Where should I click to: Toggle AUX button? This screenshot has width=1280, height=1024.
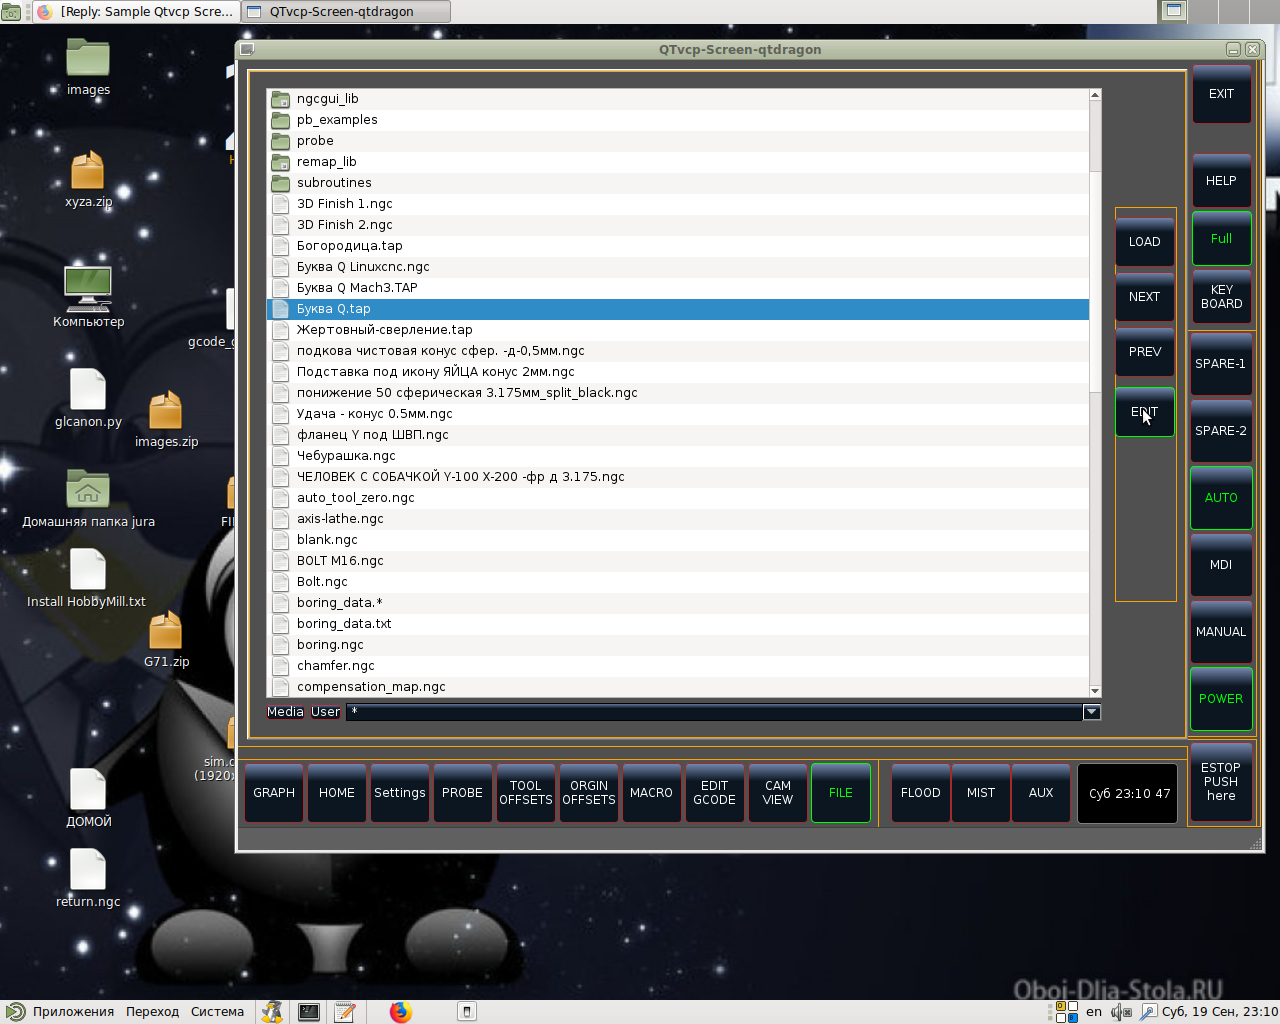(1041, 793)
